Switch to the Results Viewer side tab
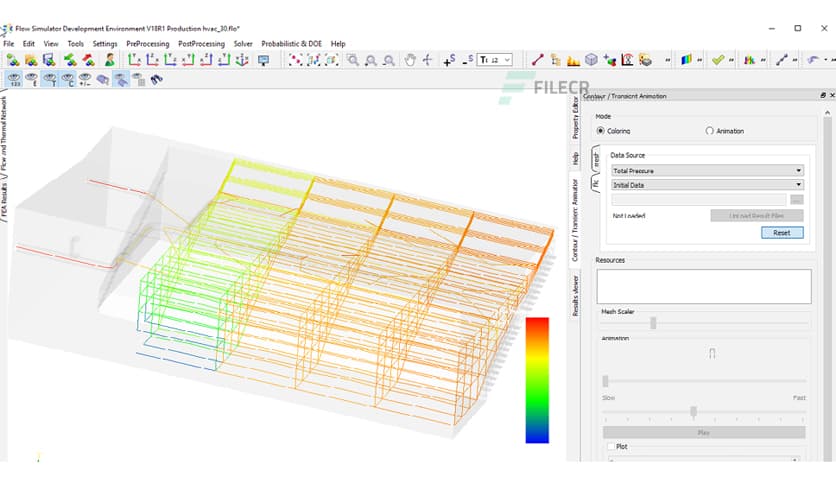The height and width of the screenshot is (484, 836). pyautogui.click(x=575, y=296)
